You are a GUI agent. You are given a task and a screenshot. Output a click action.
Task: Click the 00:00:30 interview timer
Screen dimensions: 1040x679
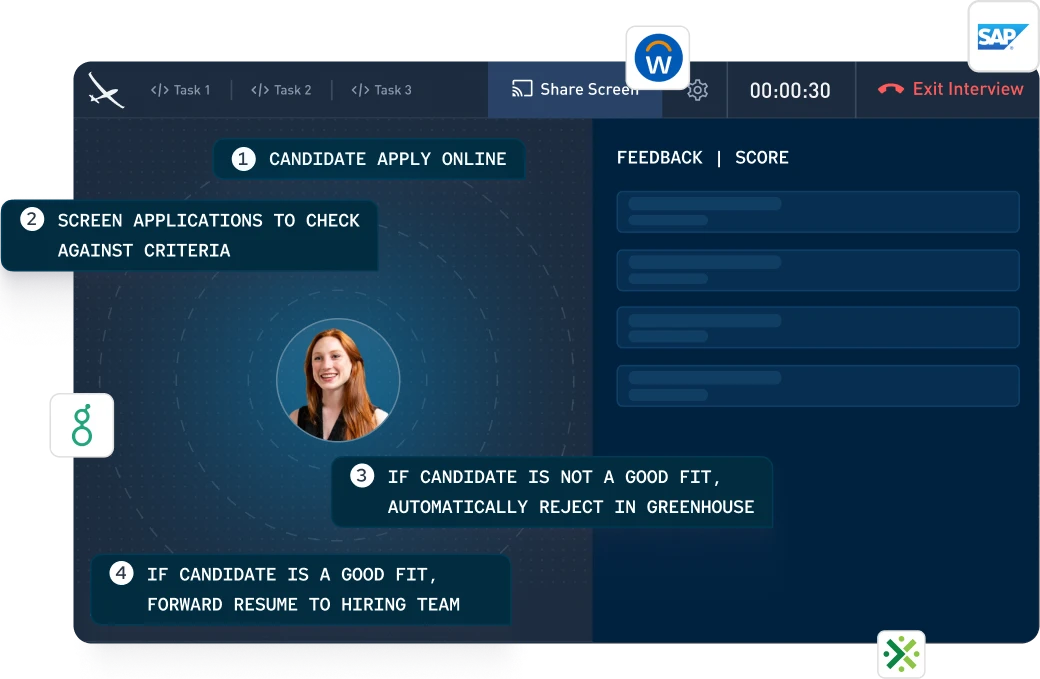tap(790, 90)
